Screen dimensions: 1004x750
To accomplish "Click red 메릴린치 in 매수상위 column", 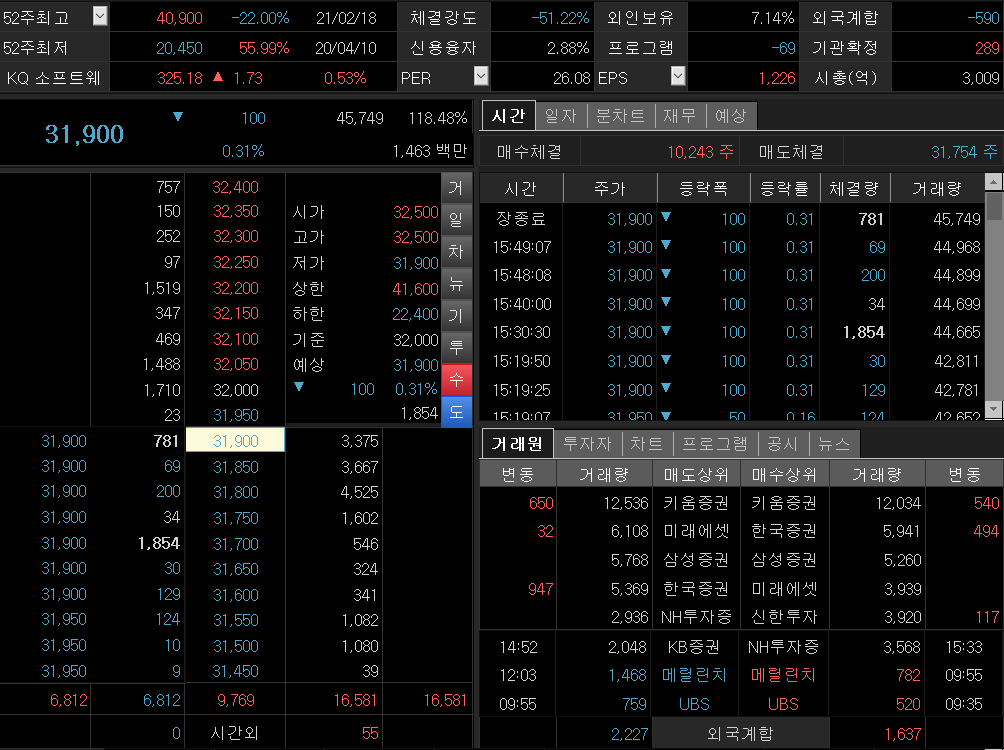I will 784,675.
